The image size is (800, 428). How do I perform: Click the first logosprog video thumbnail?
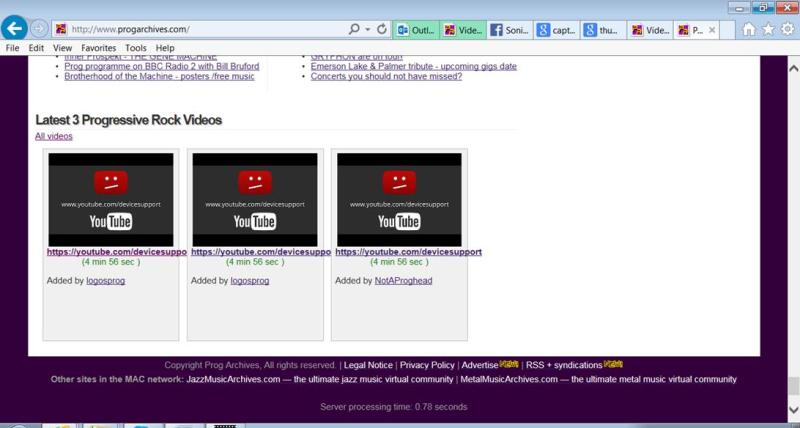click(x=111, y=200)
